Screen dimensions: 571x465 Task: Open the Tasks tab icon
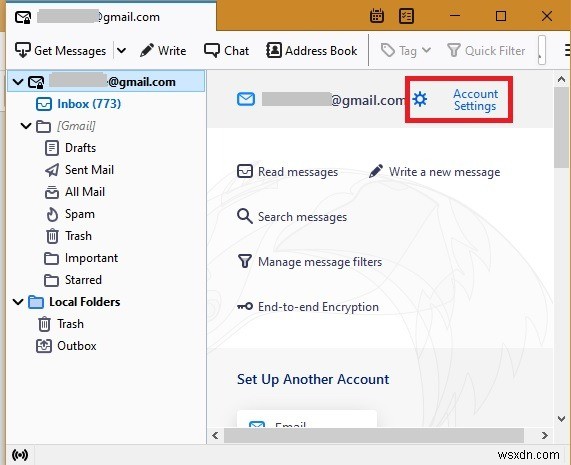click(x=406, y=16)
